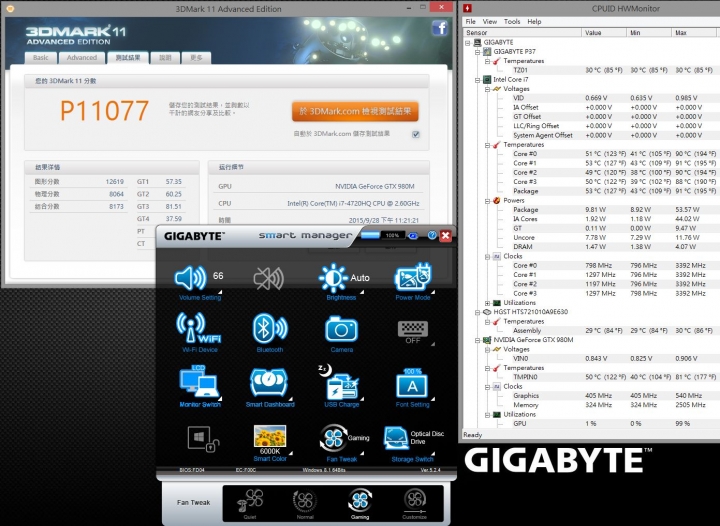The width and height of the screenshot is (720, 526).
Task: Click the blue icon beside 100% battery
Action: [413, 235]
